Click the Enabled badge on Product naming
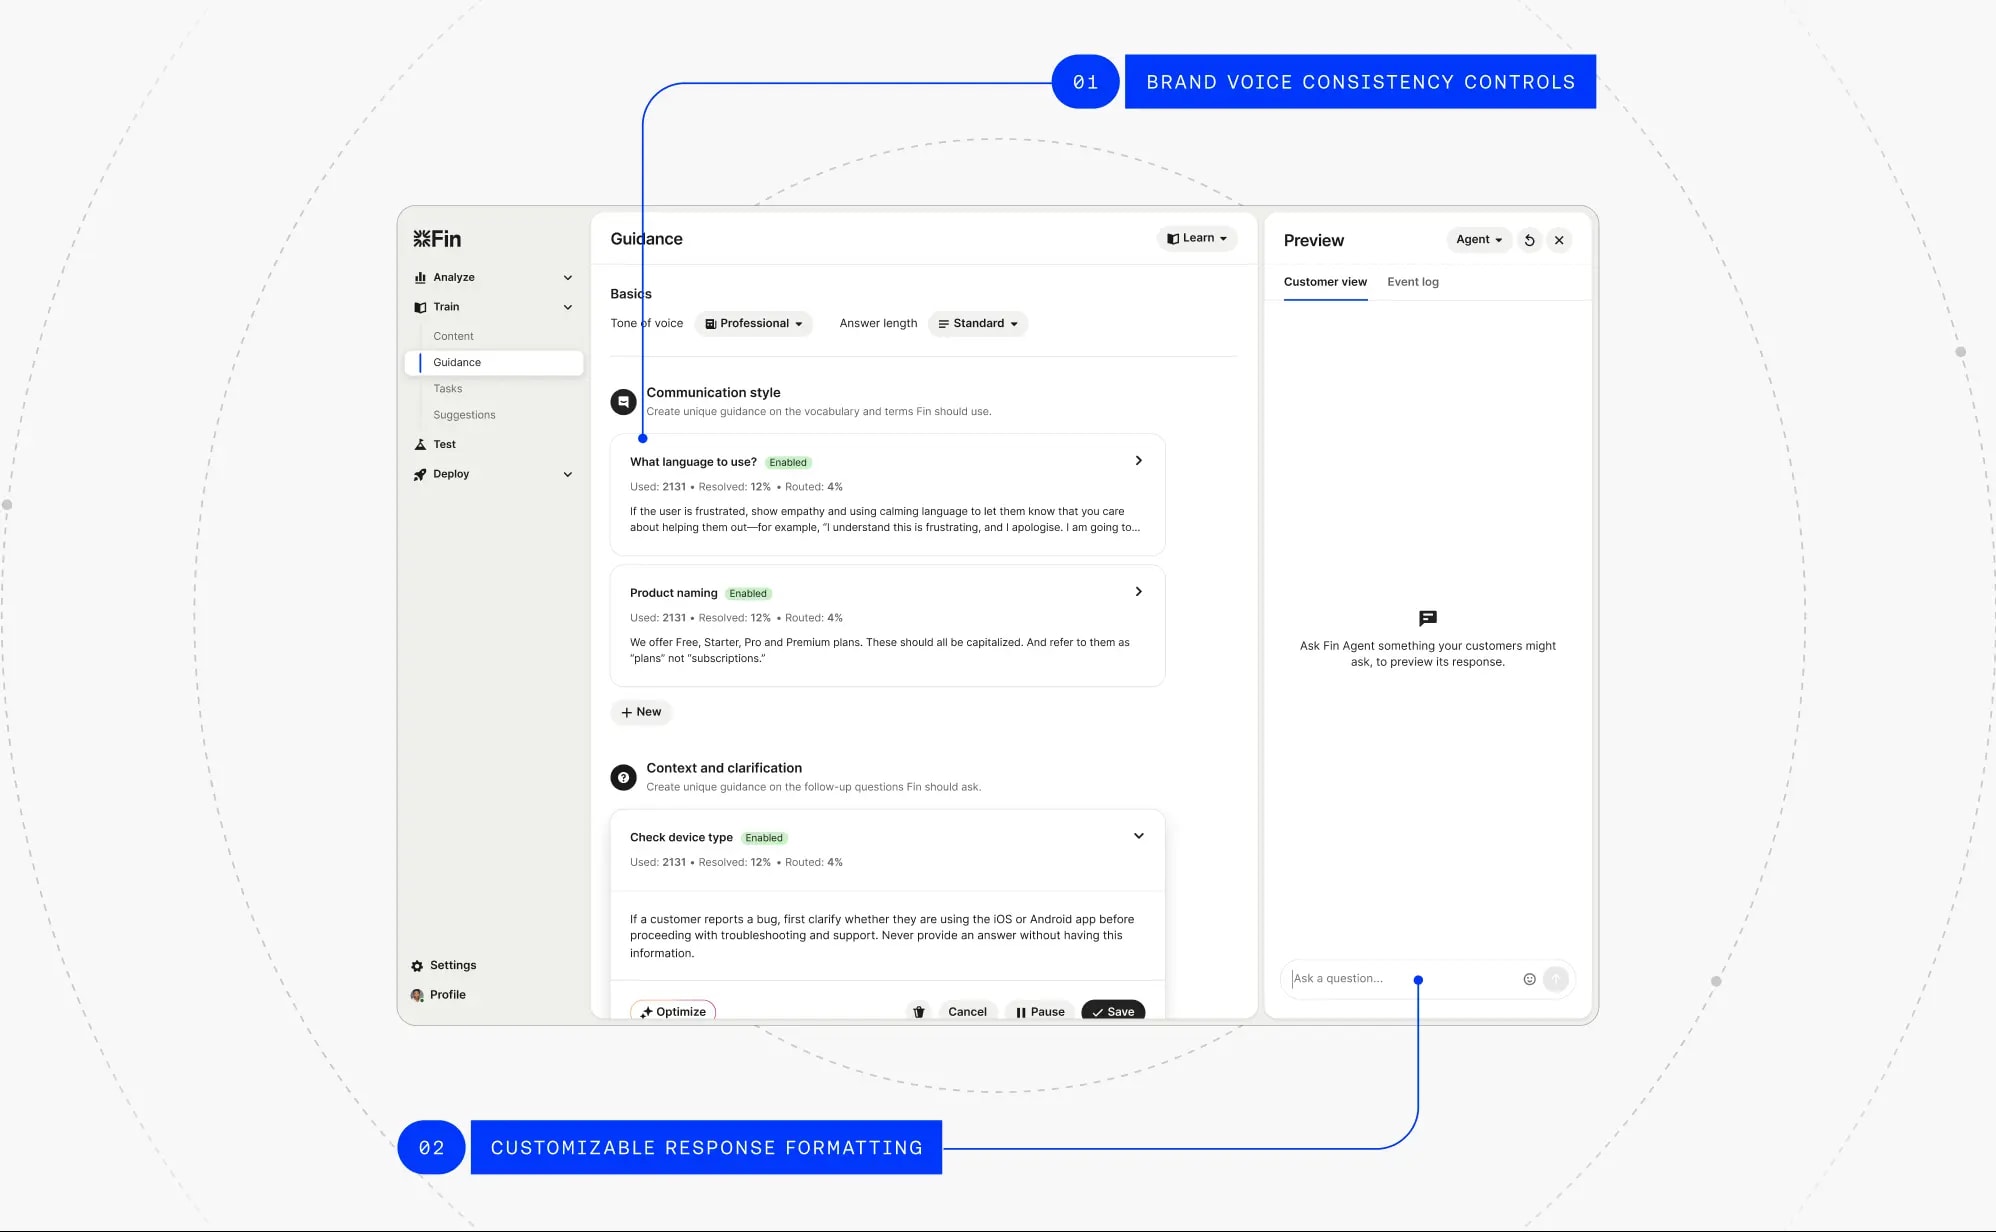1996x1232 pixels. [748, 594]
